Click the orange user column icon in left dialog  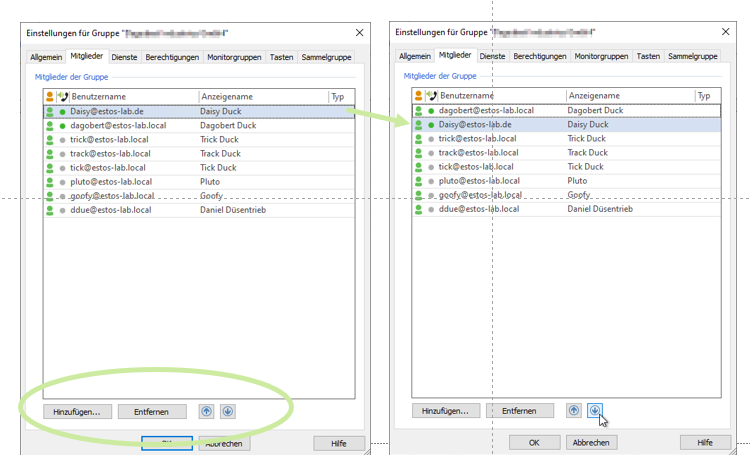(x=50, y=97)
